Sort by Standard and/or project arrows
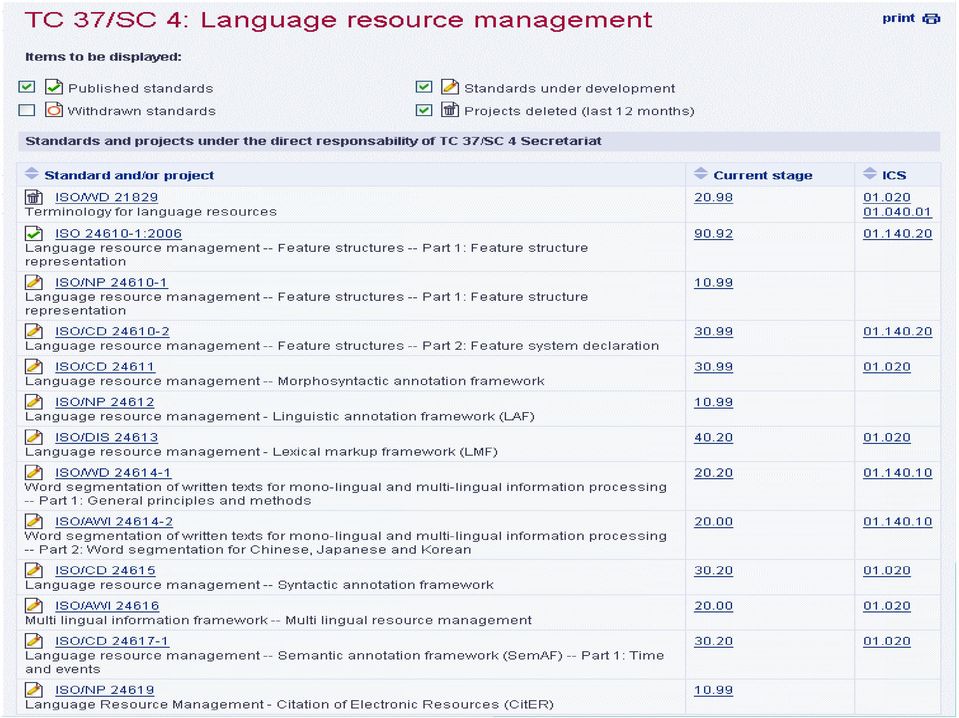959x718 pixels. [x=32, y=174]
